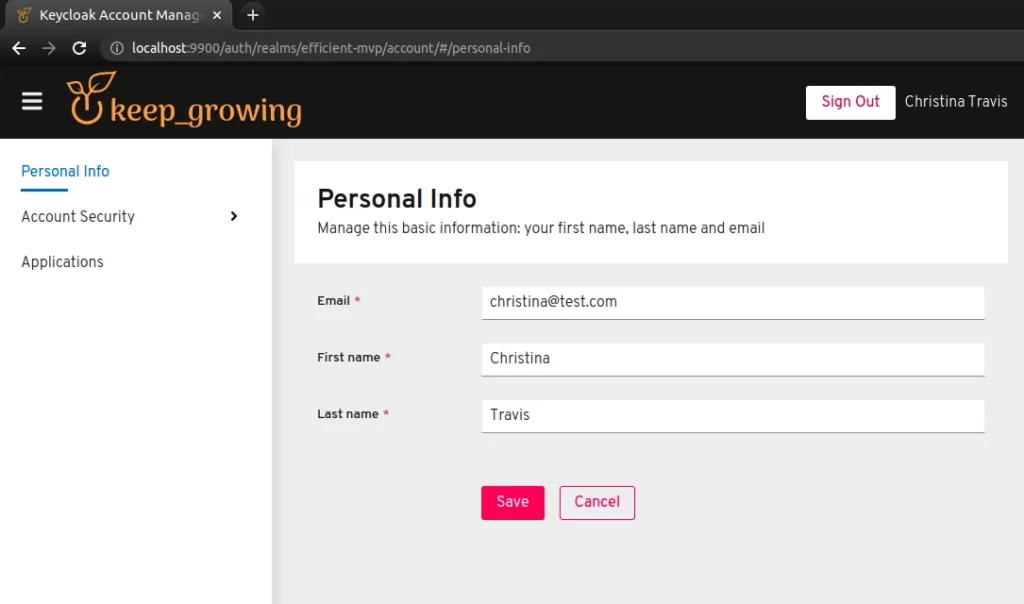This screenshot has height=604, width=1024.
Task: Go back in browser history
Action: point(19,48)
